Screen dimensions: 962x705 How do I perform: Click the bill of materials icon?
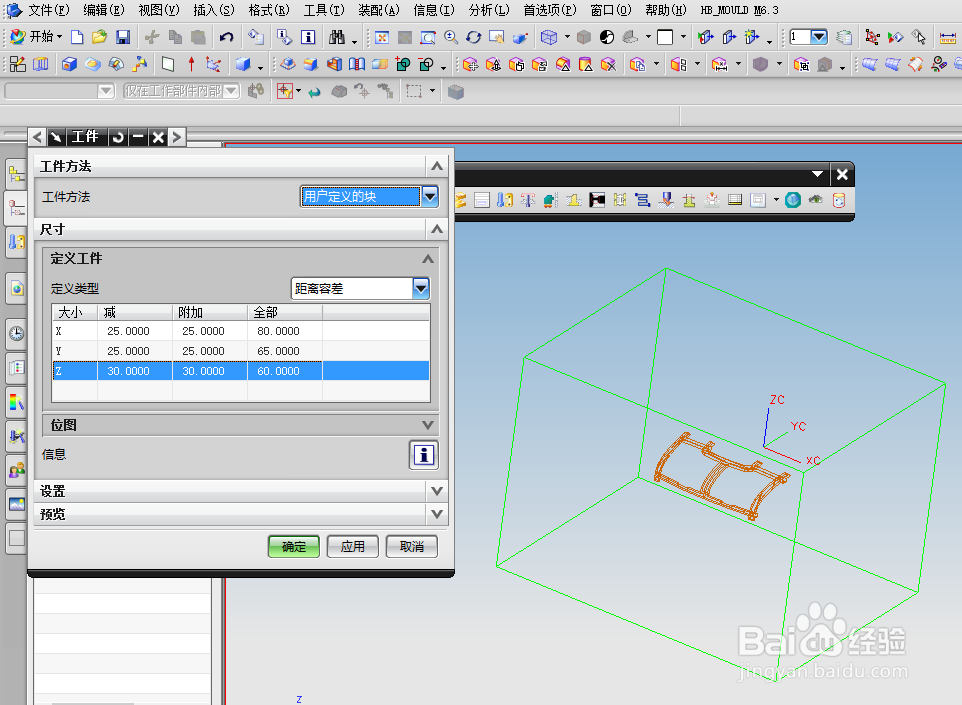tap(735, 200)
